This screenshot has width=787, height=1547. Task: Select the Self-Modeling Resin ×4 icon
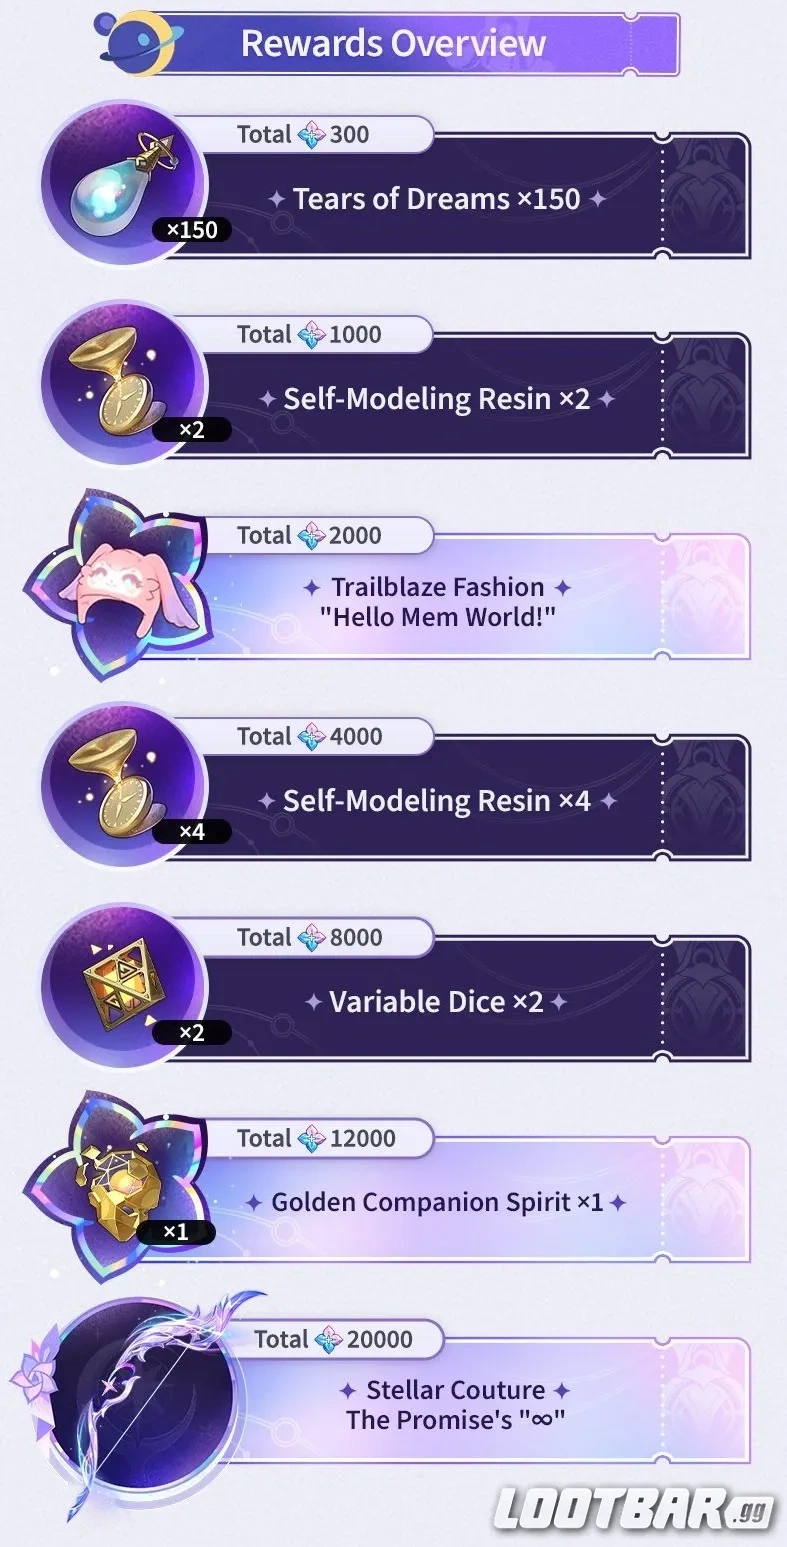point(123,785)
